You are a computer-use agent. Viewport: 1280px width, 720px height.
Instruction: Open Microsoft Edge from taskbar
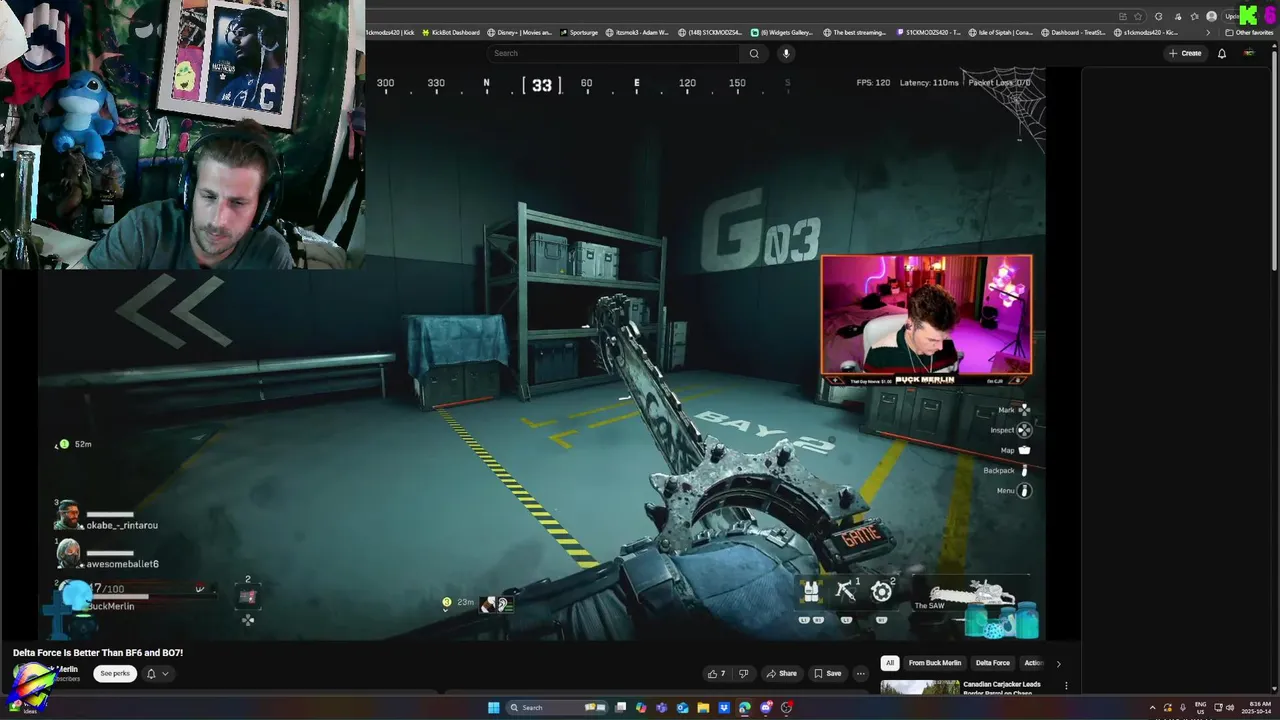744,708
